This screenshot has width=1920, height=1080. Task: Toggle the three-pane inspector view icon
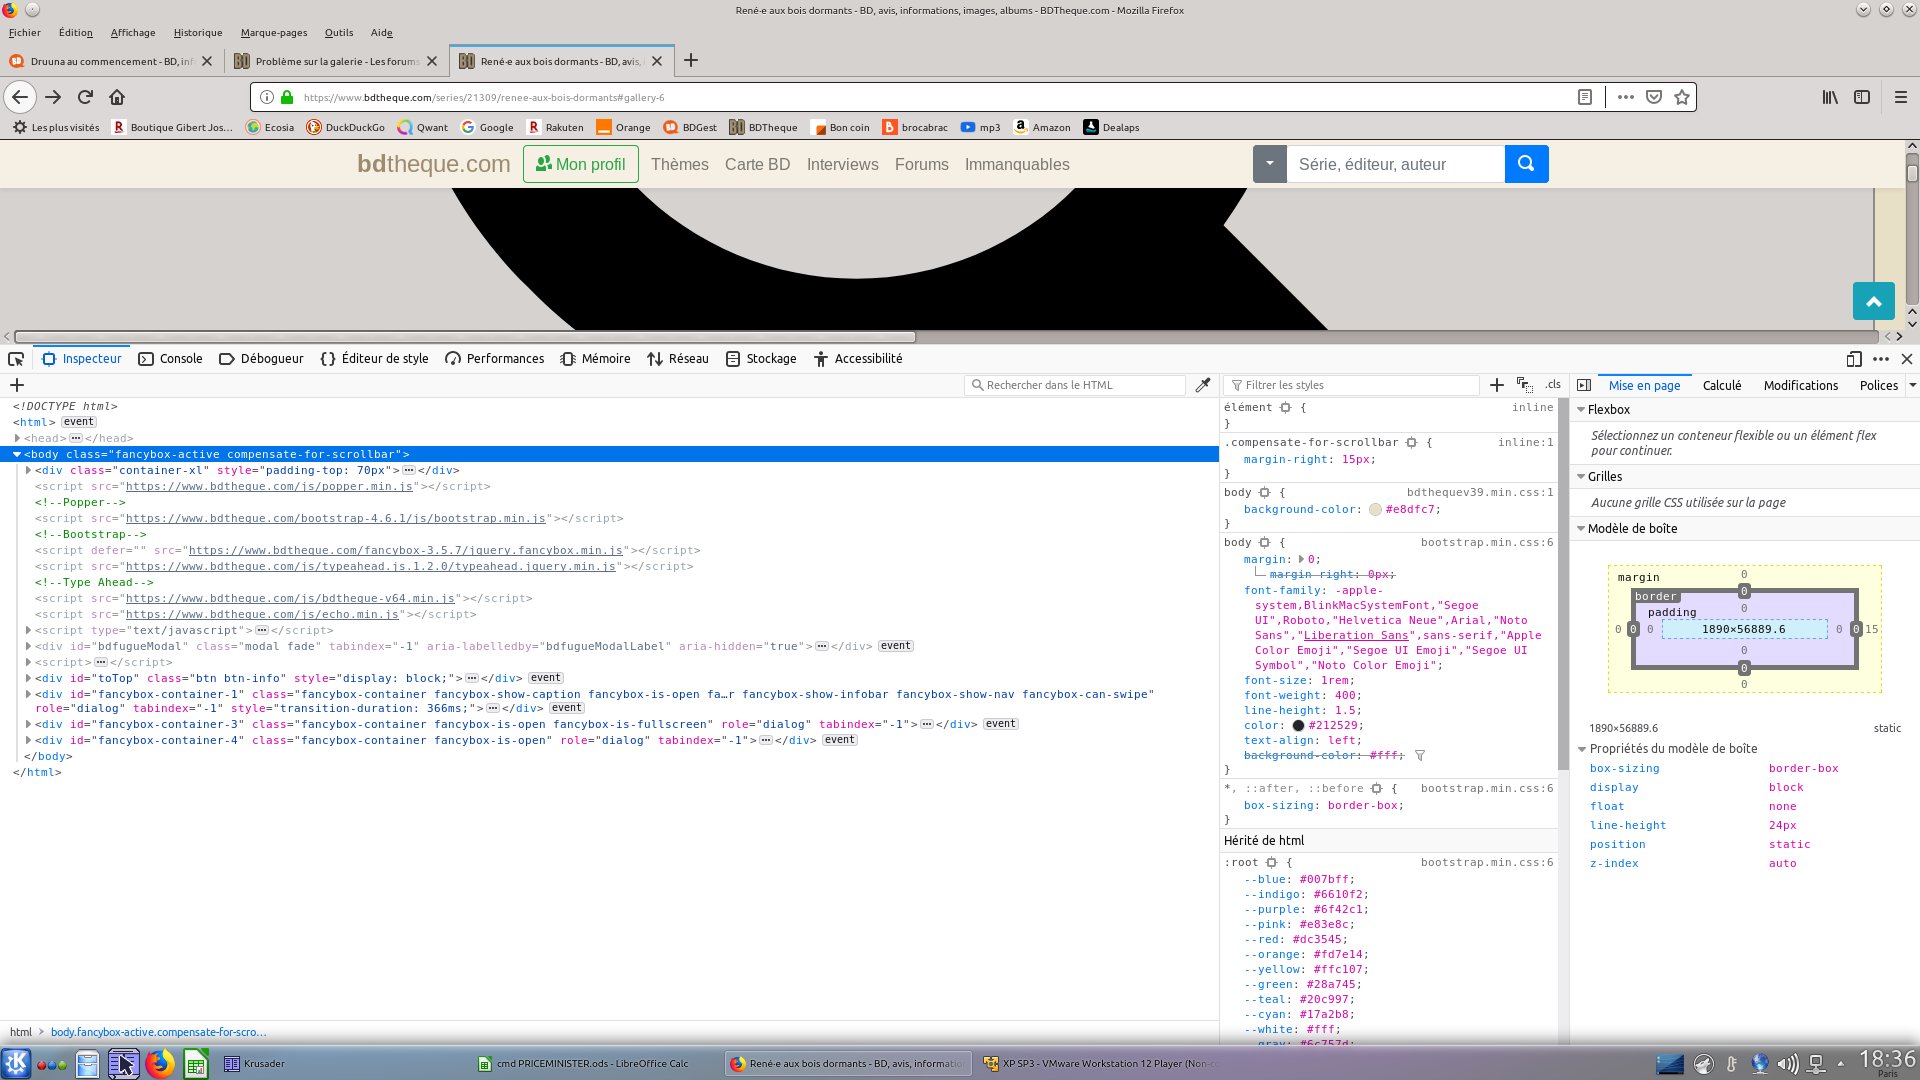(x=1584, y=385)
